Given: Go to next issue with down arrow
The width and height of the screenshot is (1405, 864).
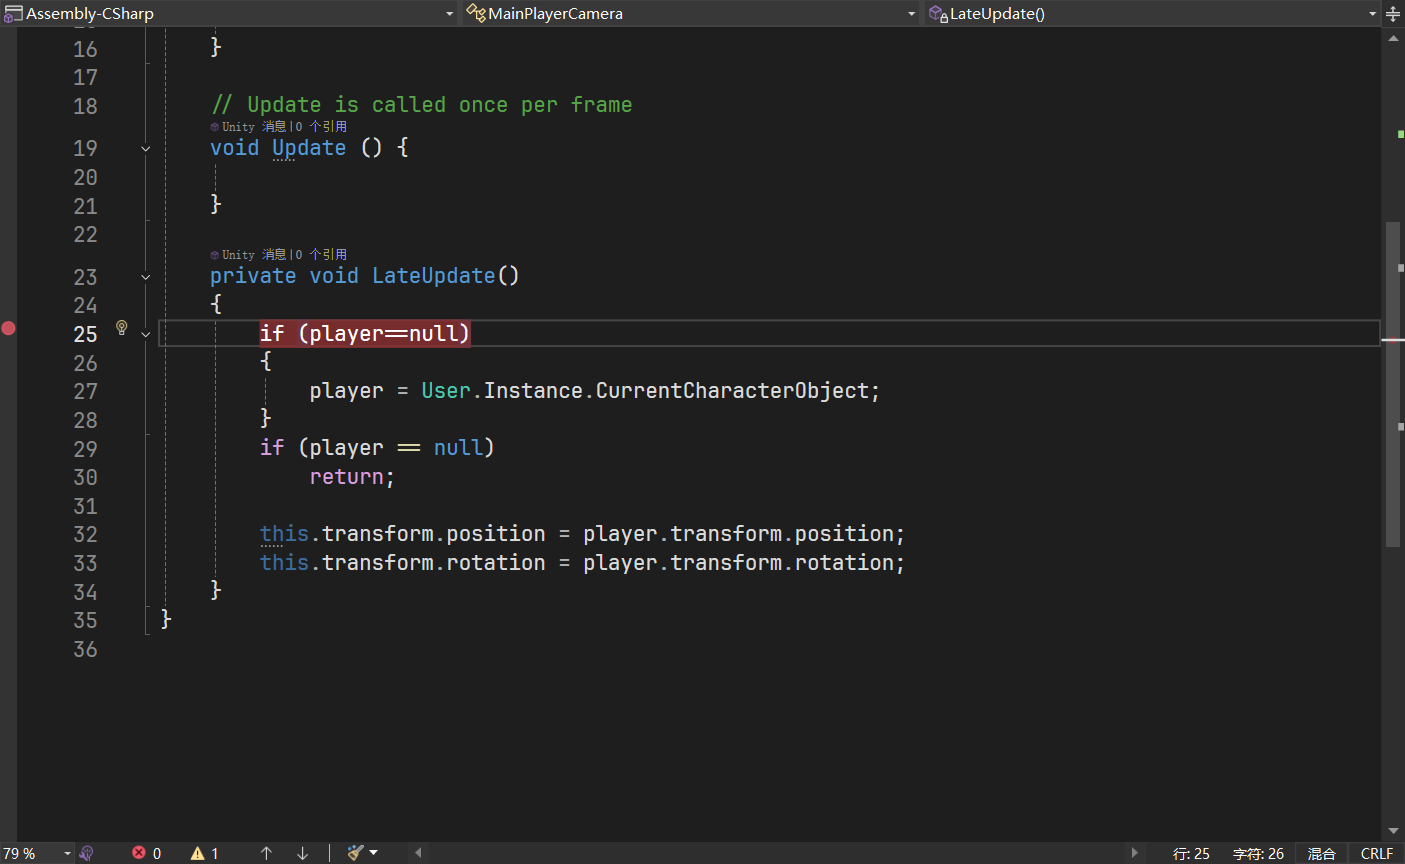Looking at the screenshot, I should (302, 853).
